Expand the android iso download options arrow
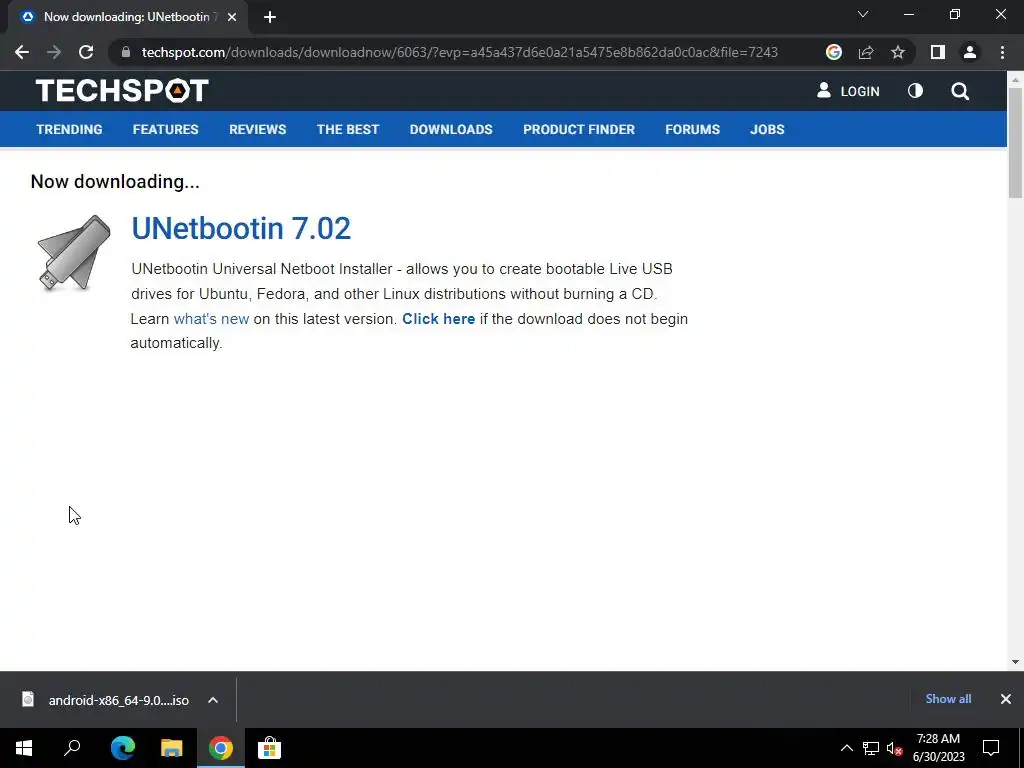The image size is (1024, 768). (x=213, y=700)
